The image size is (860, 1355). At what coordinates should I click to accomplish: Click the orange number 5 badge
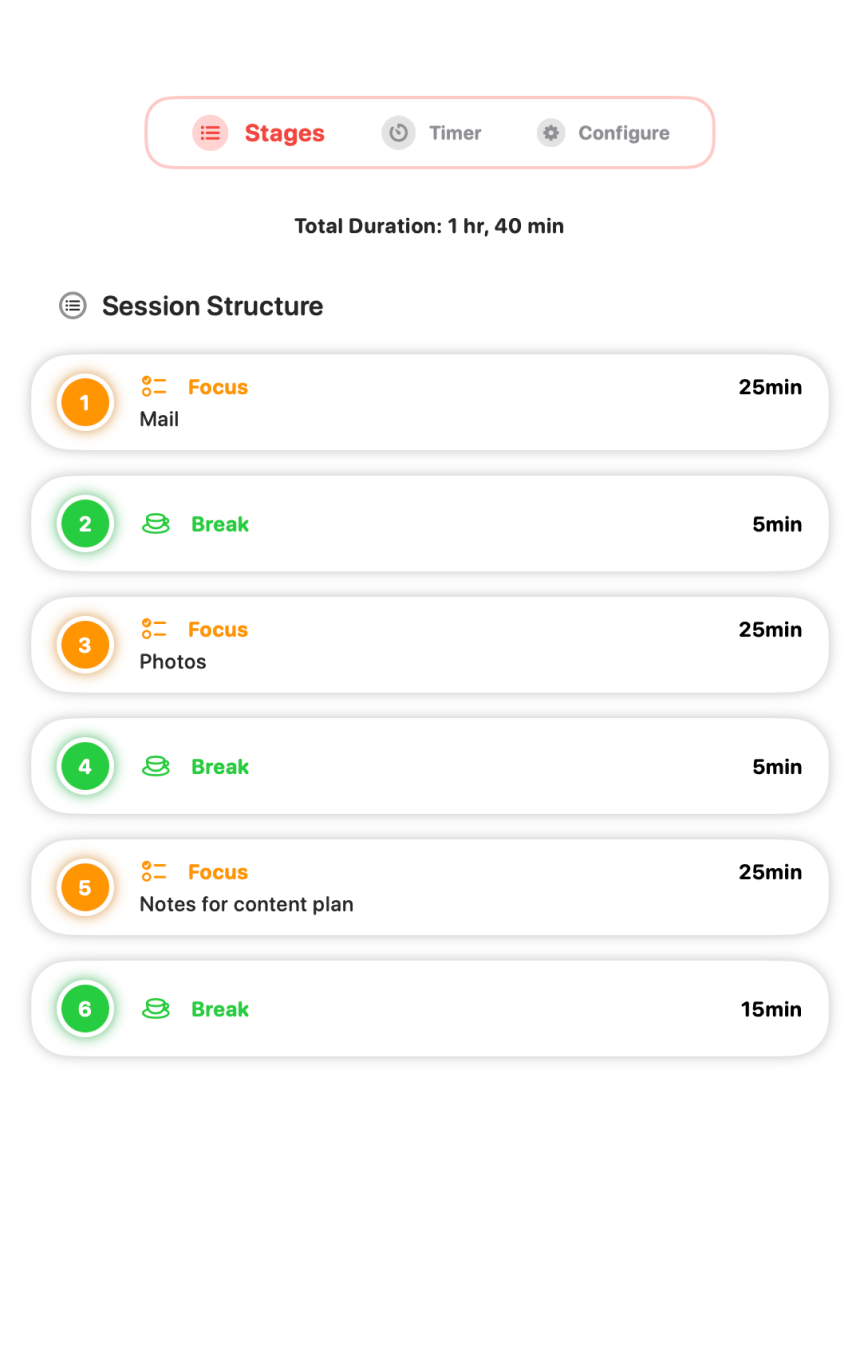click(x=85, y=888)
